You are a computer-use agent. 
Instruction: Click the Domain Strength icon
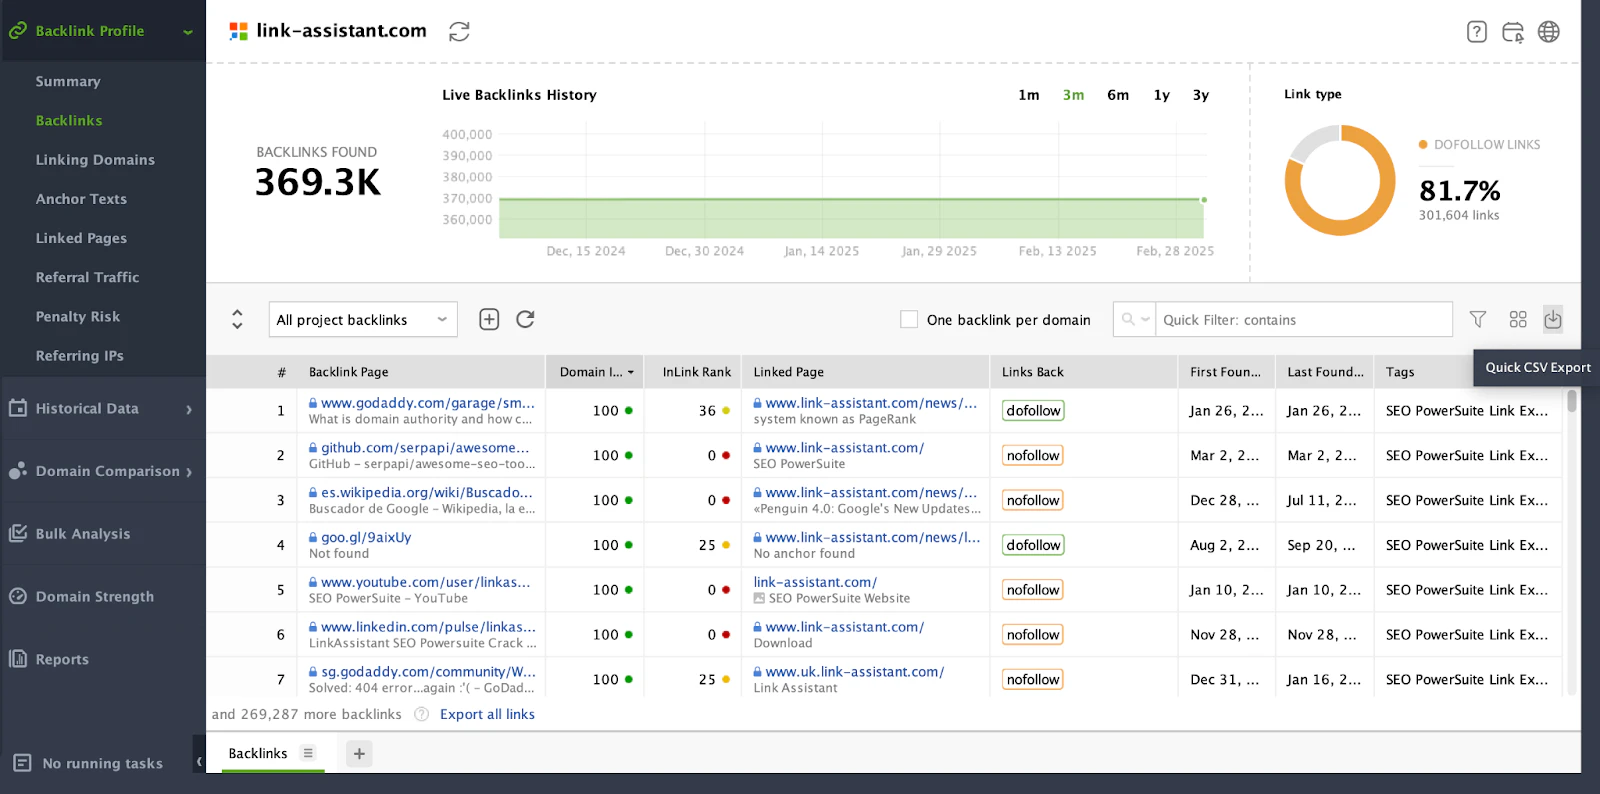[x=18, y=596]
